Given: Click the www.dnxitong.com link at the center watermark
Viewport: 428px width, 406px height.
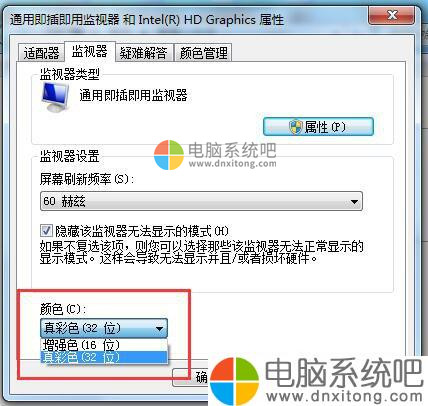Looking at the screenshot, I should [233, 163].
